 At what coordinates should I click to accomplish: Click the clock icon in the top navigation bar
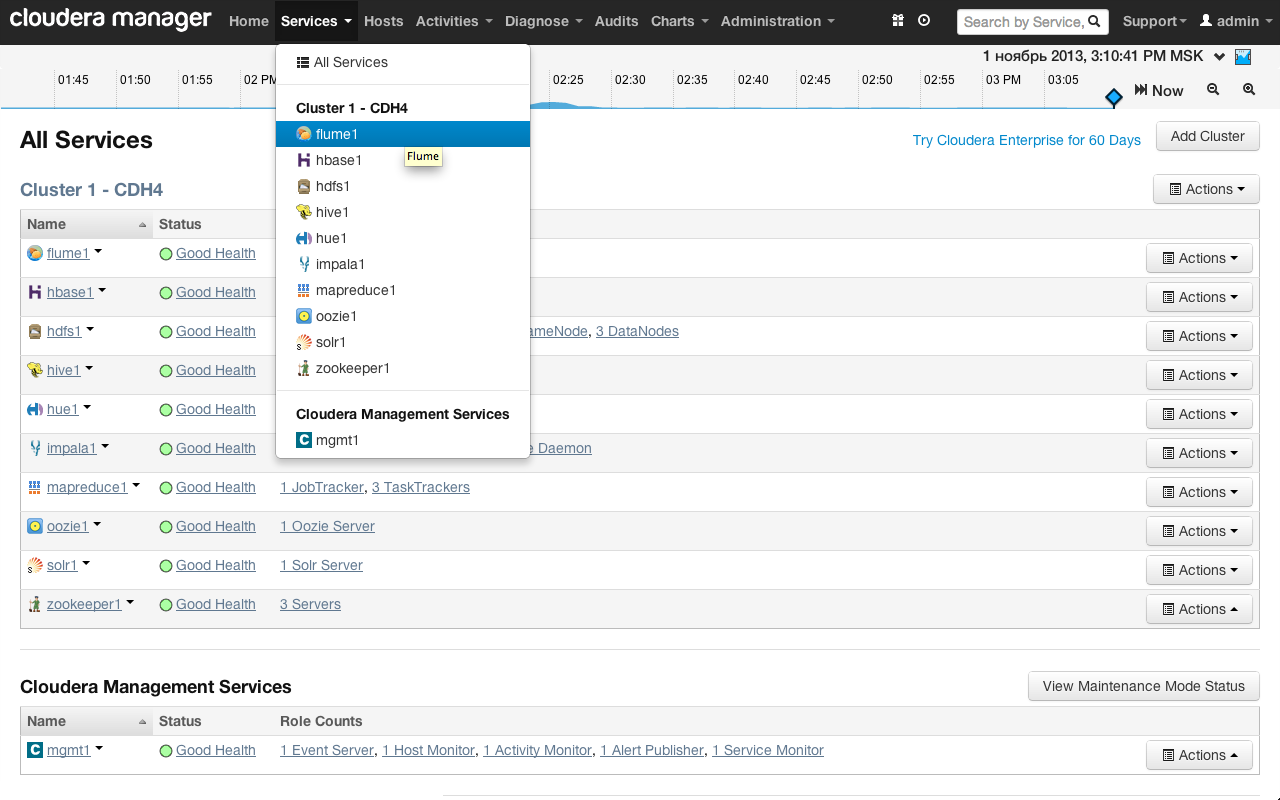point(924,21)
